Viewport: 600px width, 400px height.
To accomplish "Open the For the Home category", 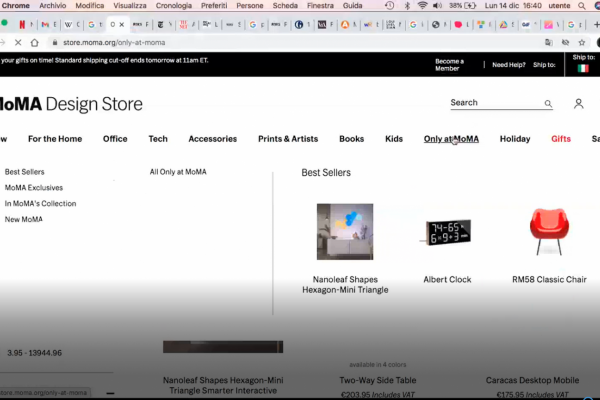I will pos(55,139).
